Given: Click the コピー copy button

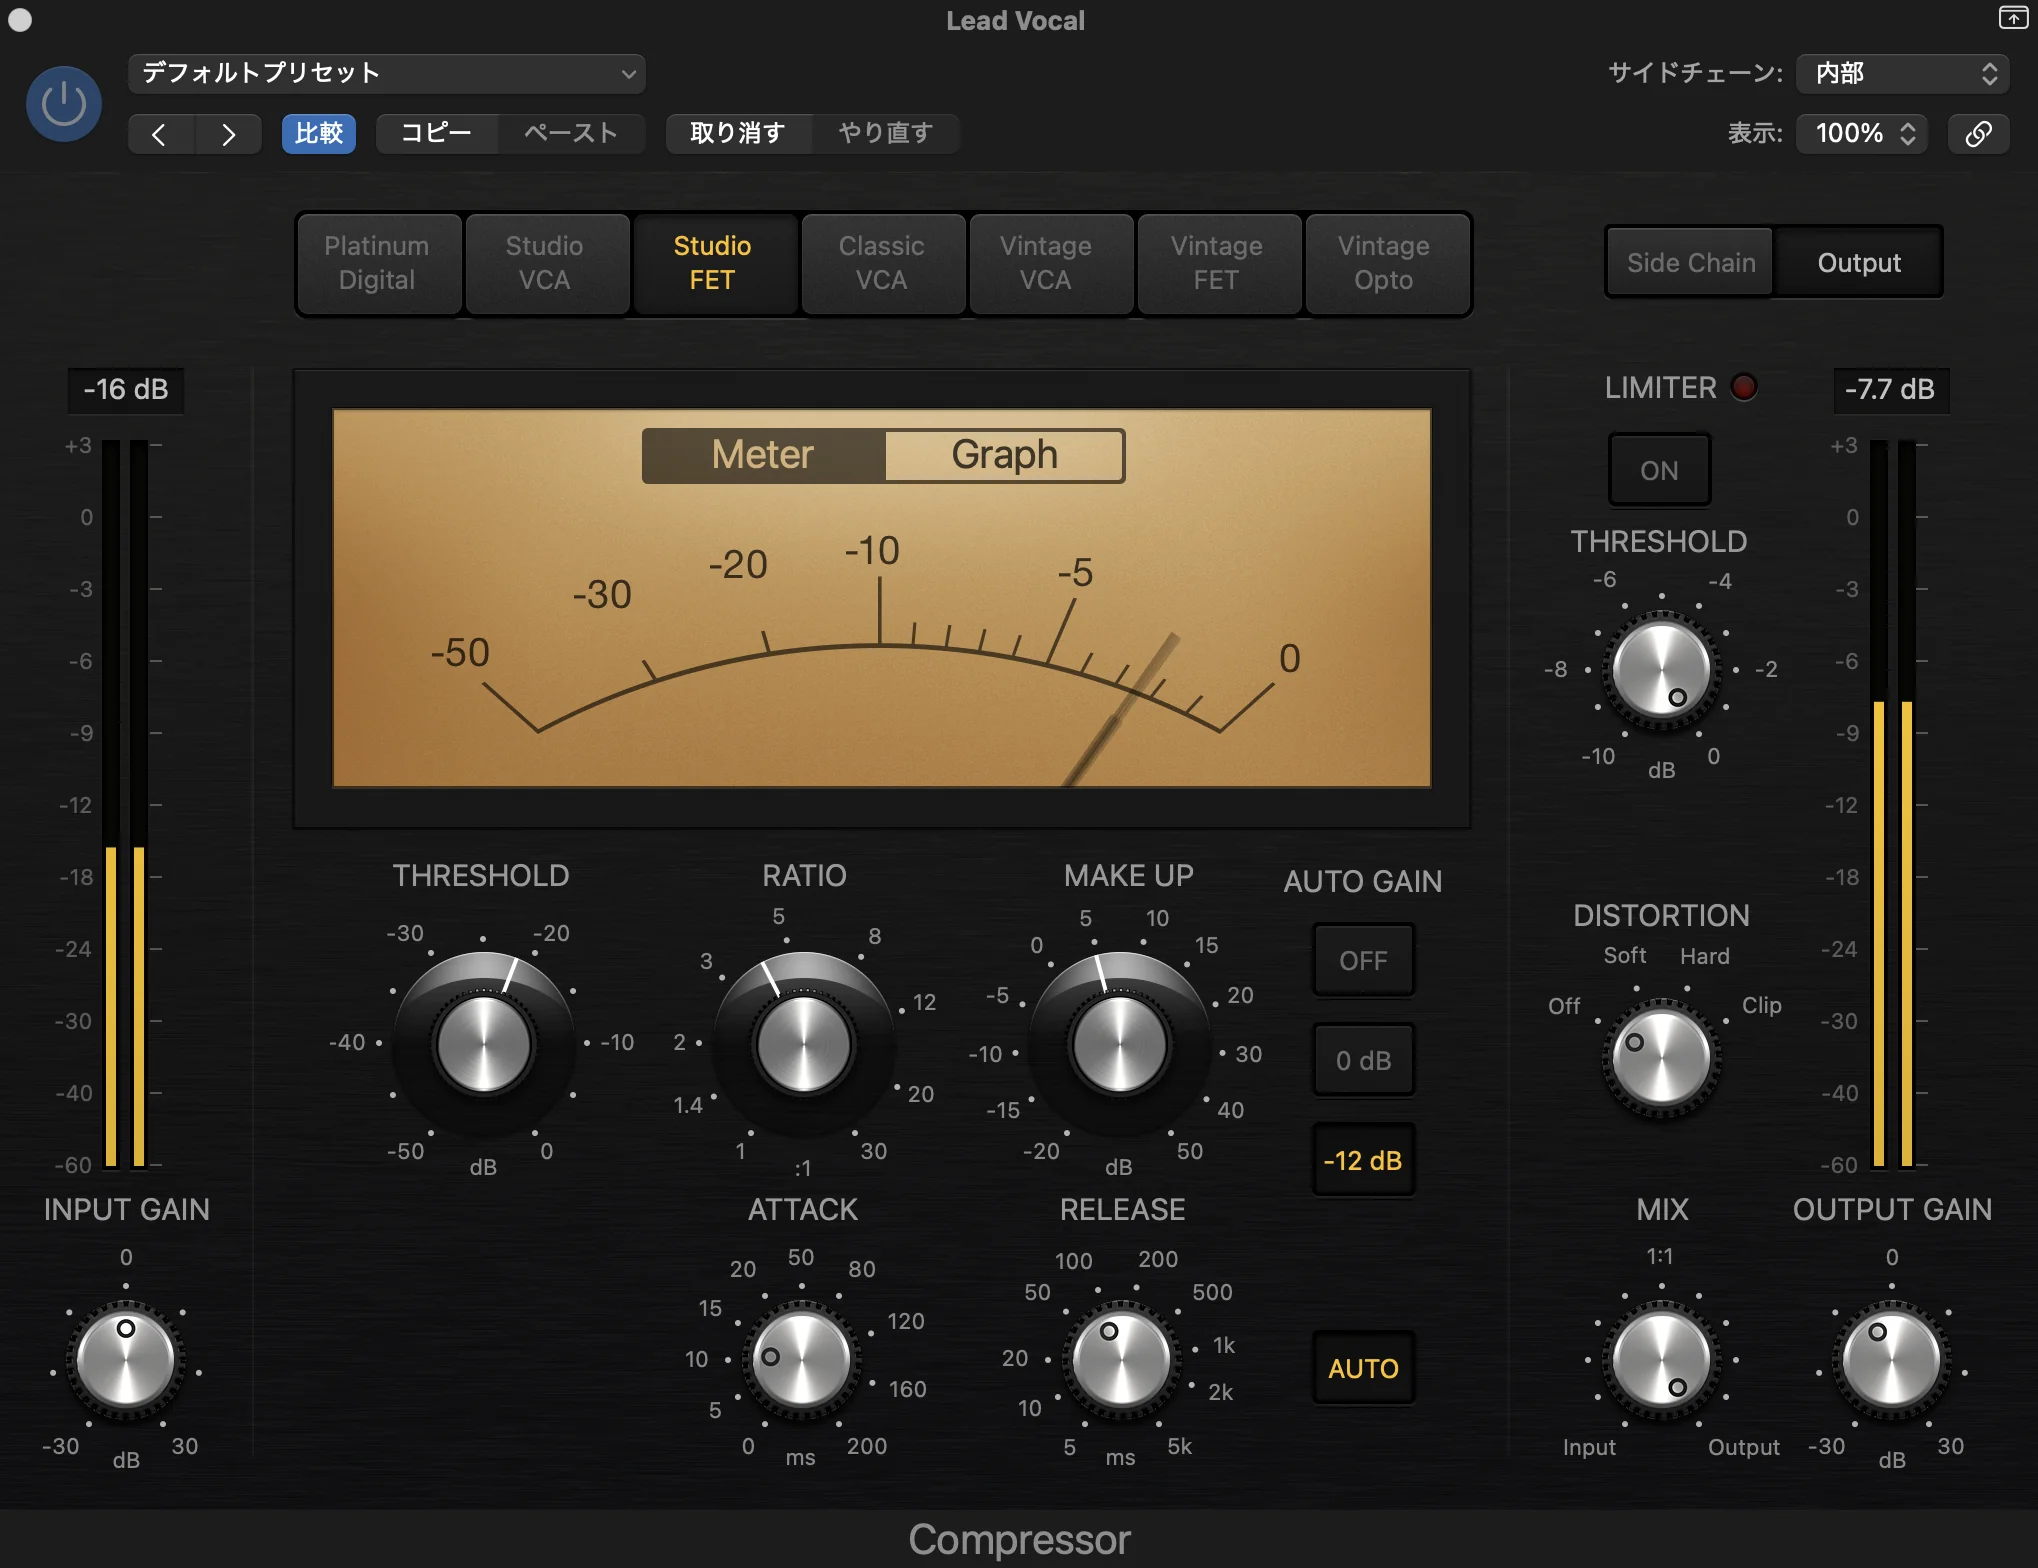Looking at the screenshot, I should (437, 134).
